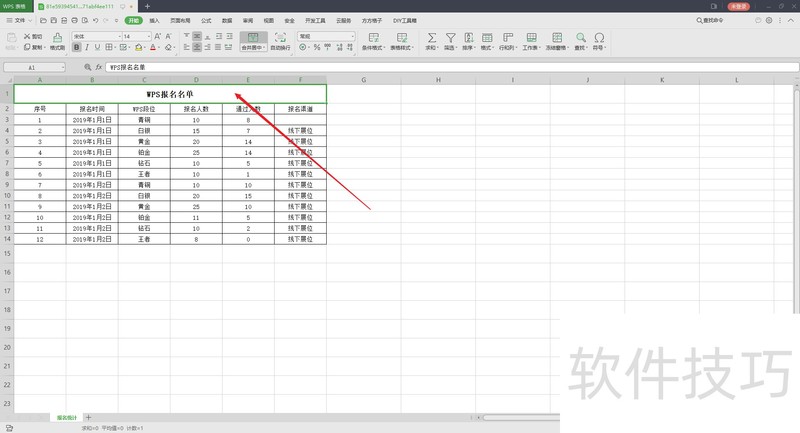Open the font name dropdown
This screenshot has height=433, width=800.
click(x=120, y=37)
